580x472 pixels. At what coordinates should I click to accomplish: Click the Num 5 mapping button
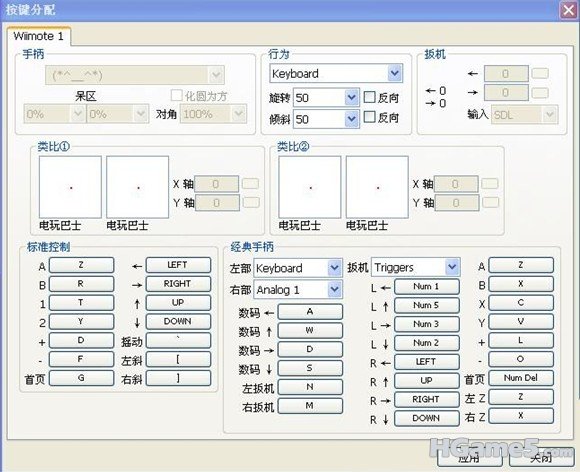tap(426, 305)
